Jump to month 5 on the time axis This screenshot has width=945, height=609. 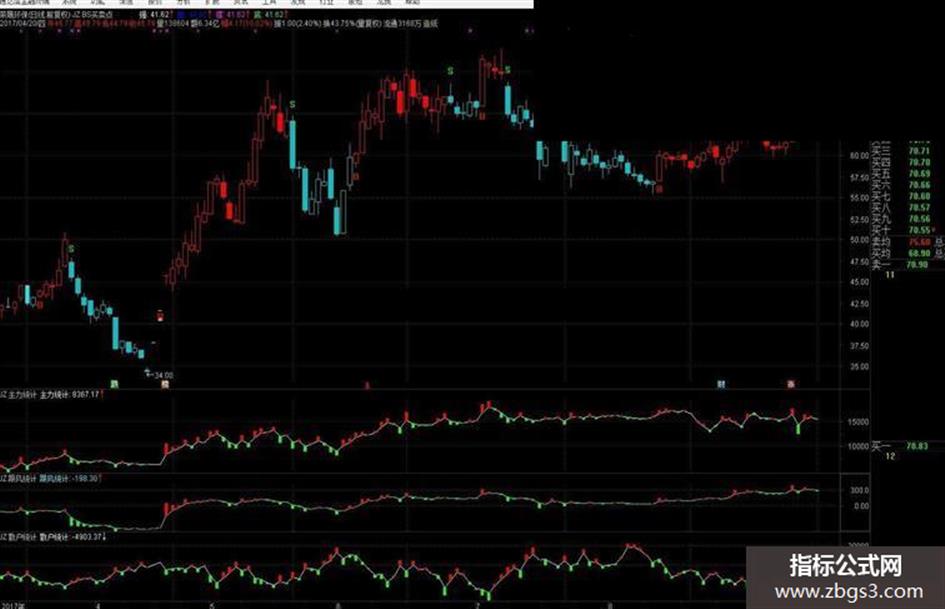(212, 605)
